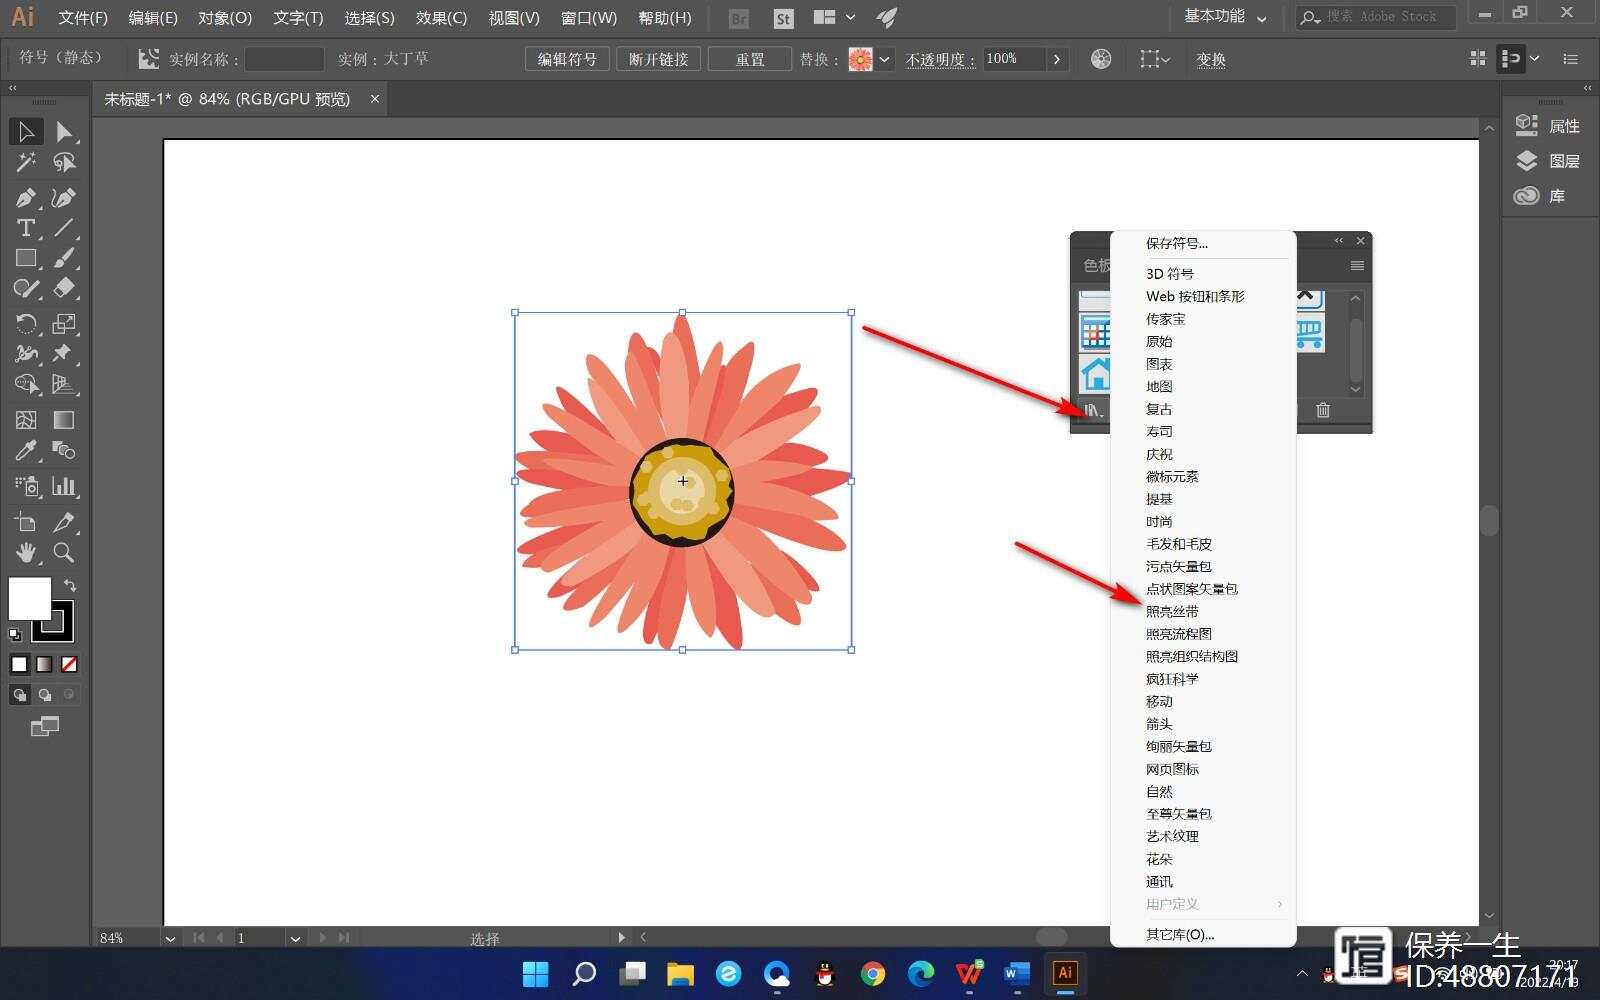
Task: Select the Curvature tool
Action: pyautogui.click(x=64, y=197)
